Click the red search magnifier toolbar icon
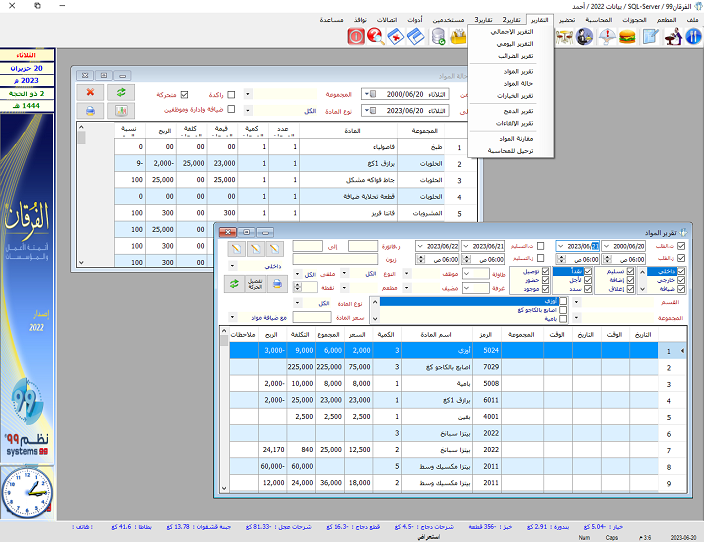The image size is (704, 542). 376,37
